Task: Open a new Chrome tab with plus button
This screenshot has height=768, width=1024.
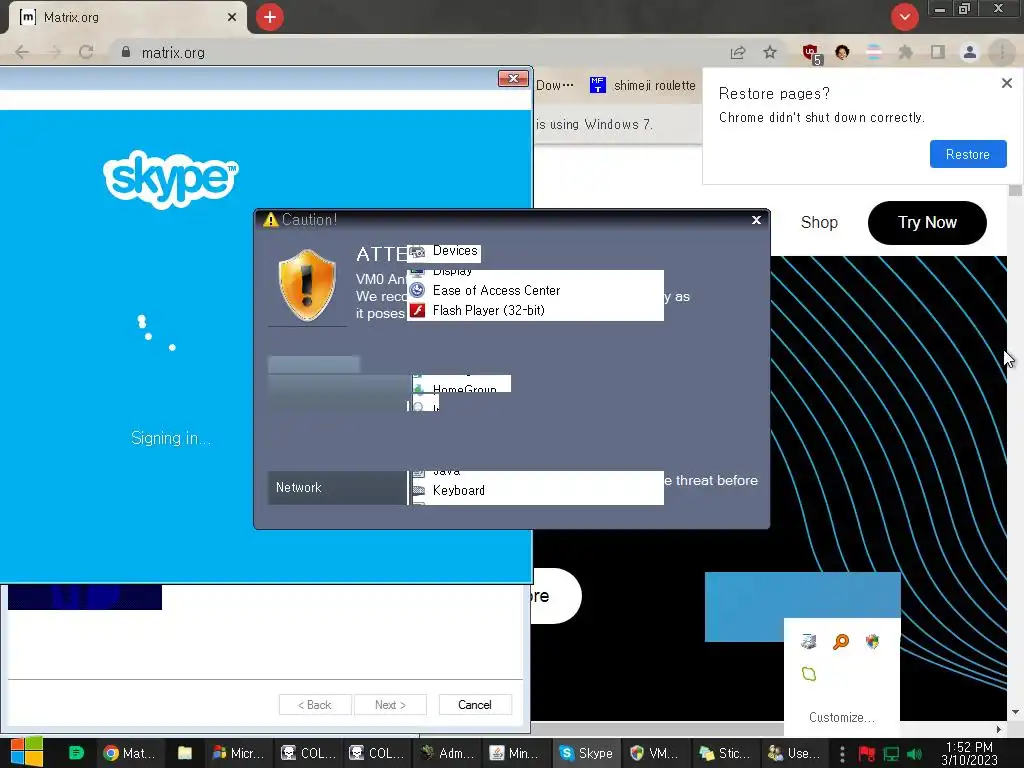Action: 270,17
